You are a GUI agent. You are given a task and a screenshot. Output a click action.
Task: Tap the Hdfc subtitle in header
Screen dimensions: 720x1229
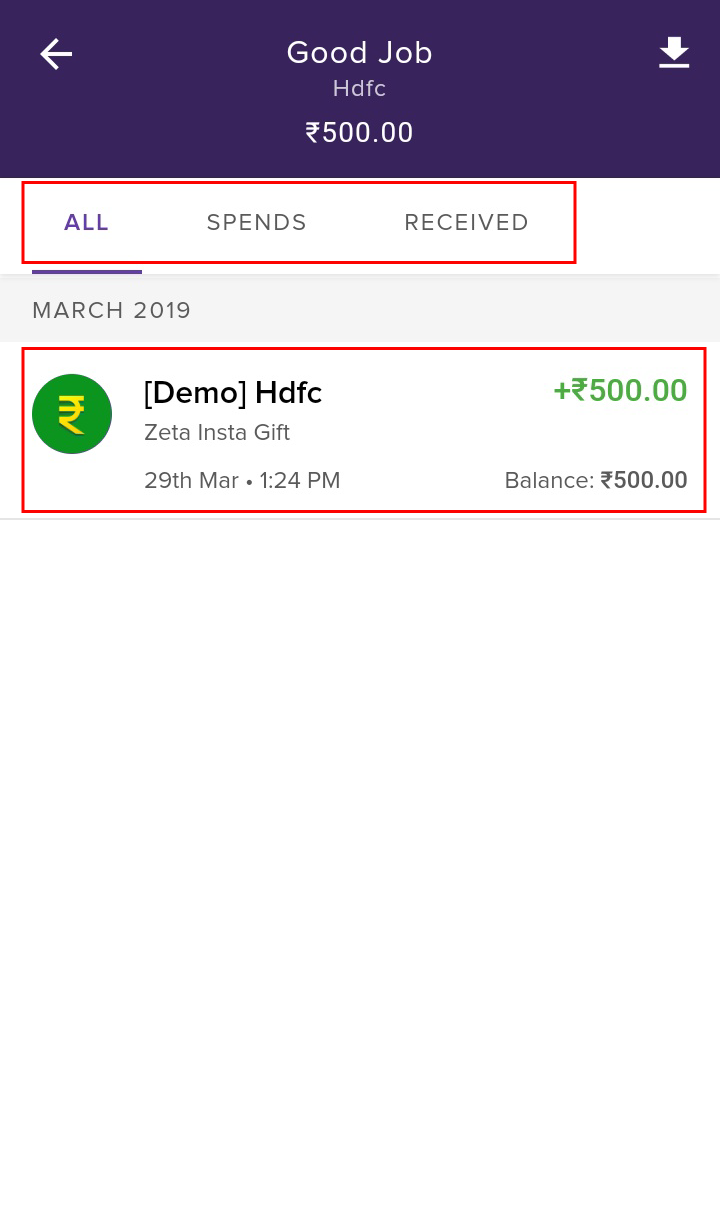360,89
